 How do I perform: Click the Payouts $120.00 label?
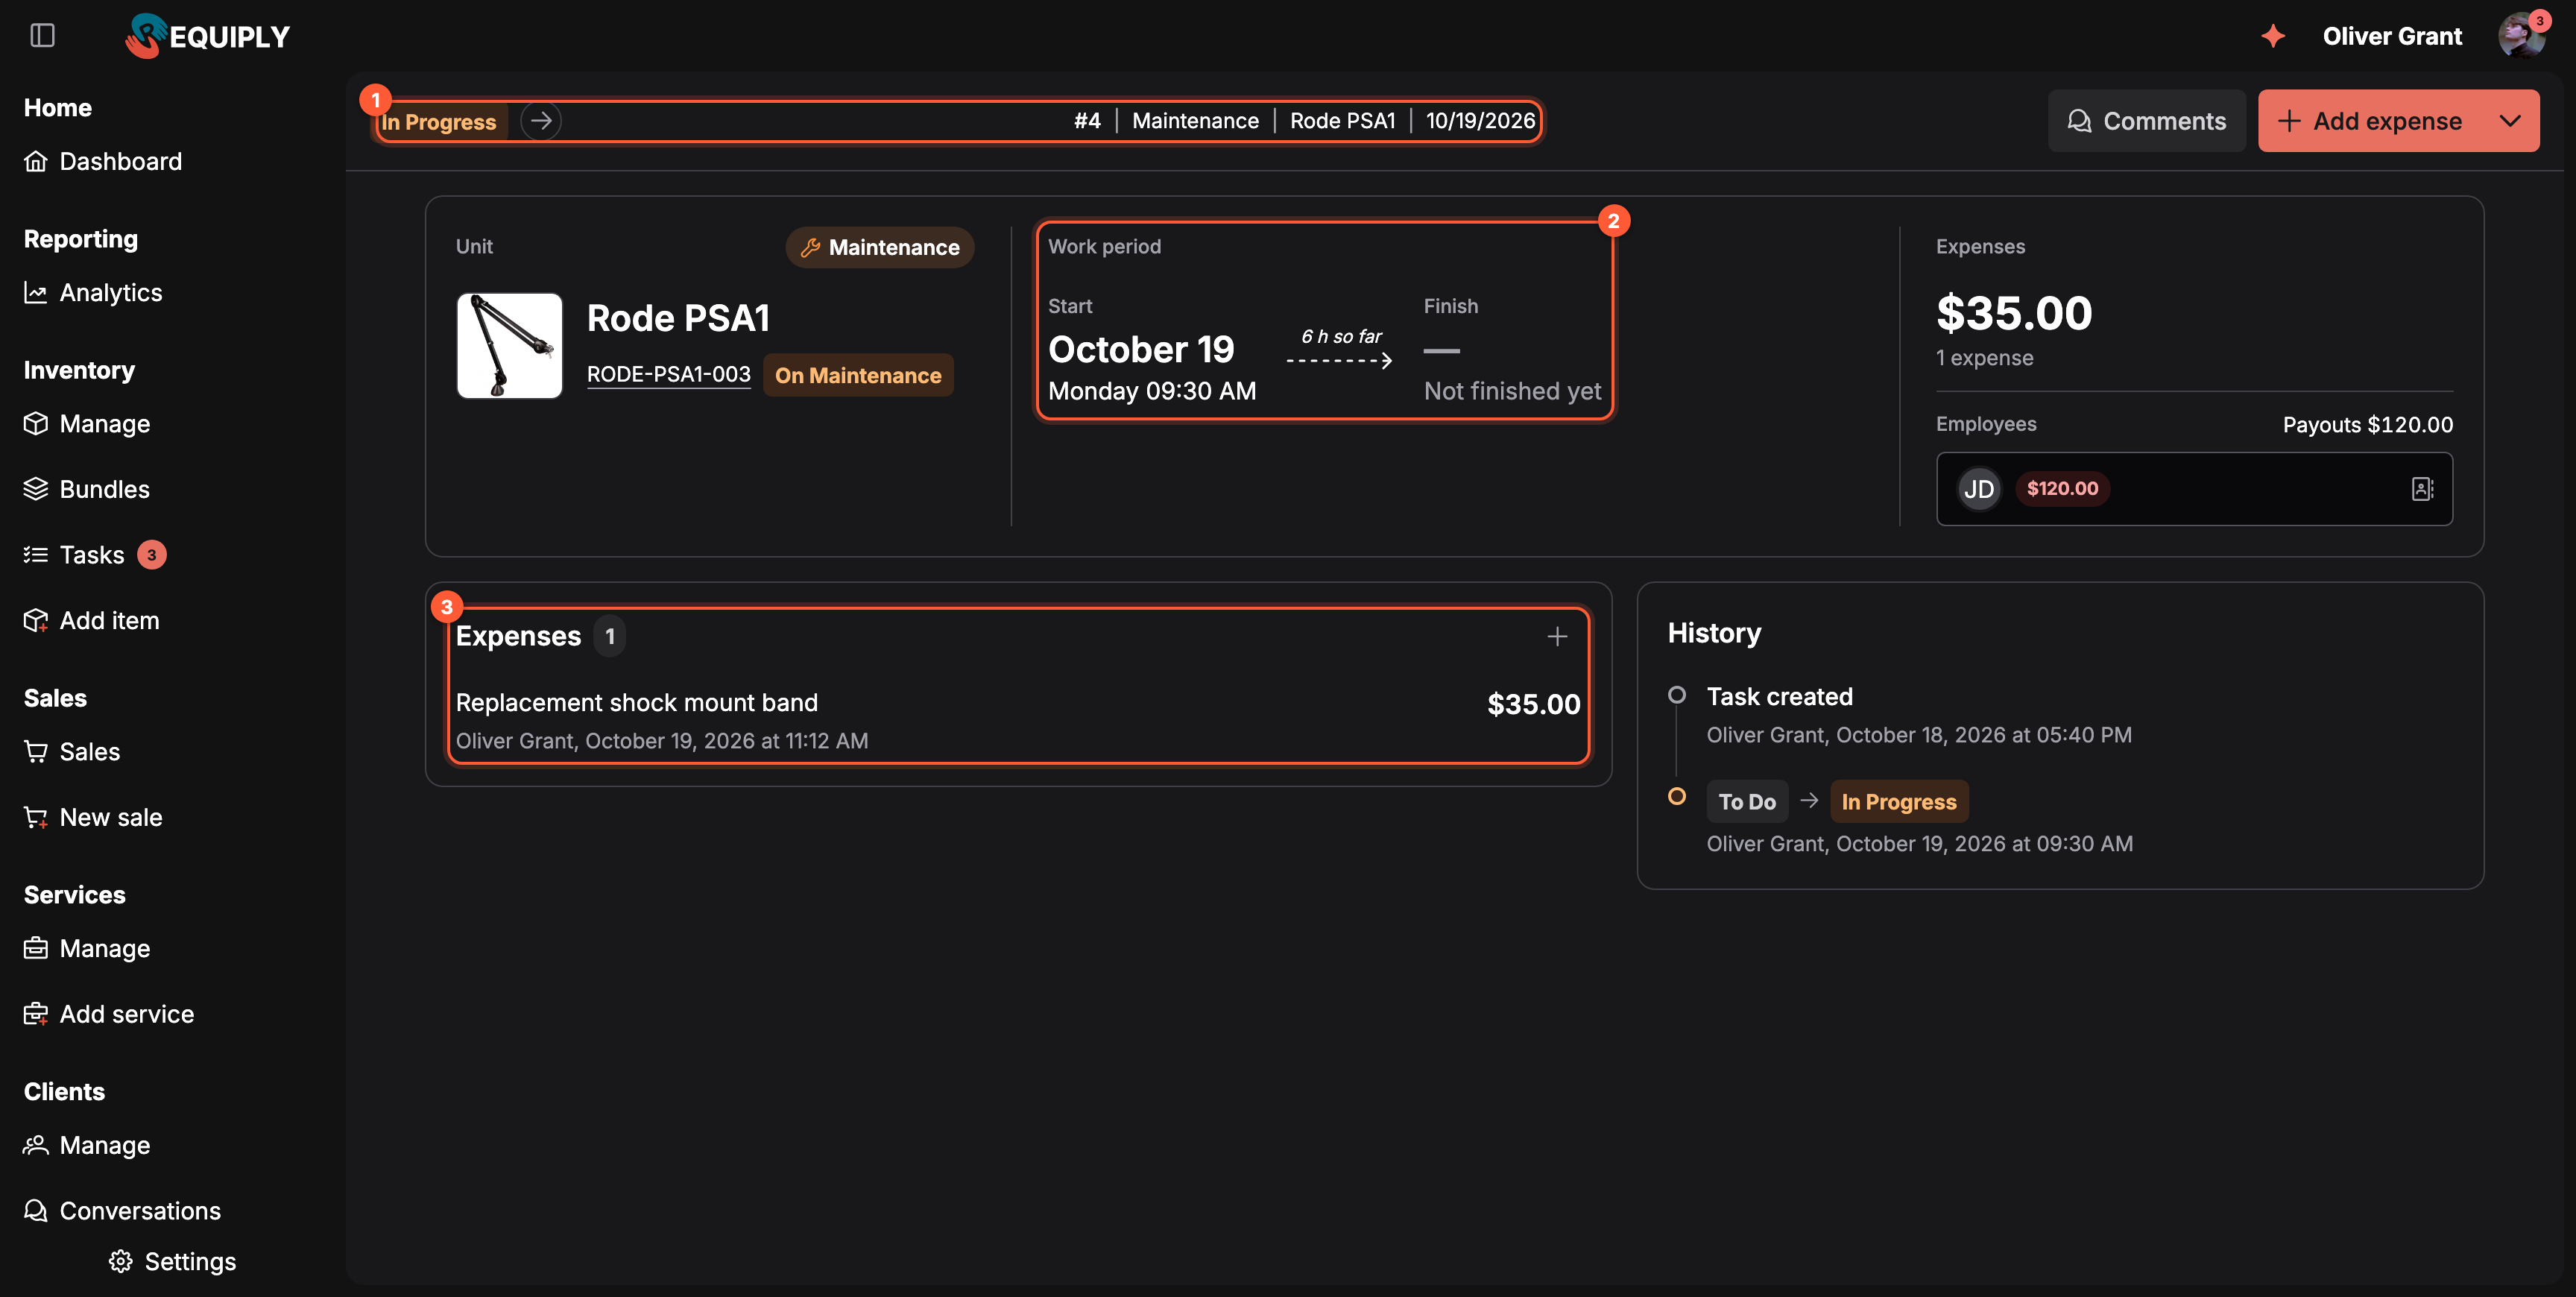2367,424
